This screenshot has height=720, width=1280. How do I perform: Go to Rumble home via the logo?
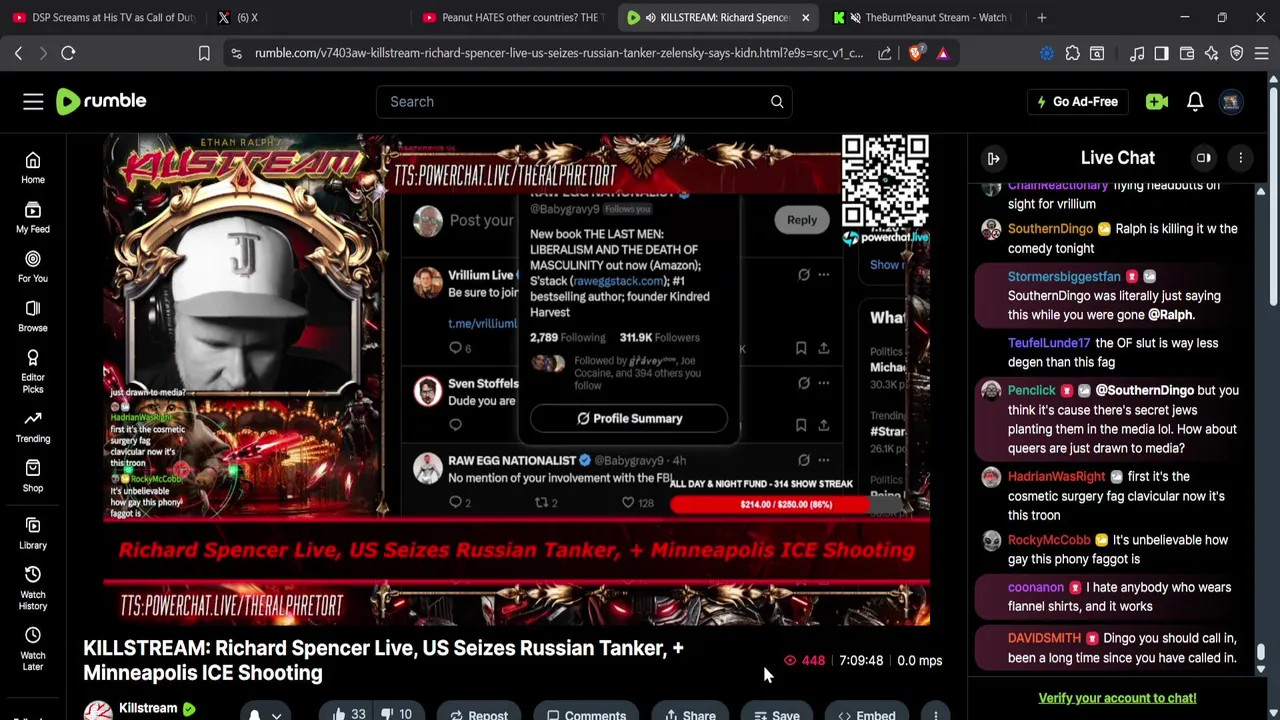[101, 101]
